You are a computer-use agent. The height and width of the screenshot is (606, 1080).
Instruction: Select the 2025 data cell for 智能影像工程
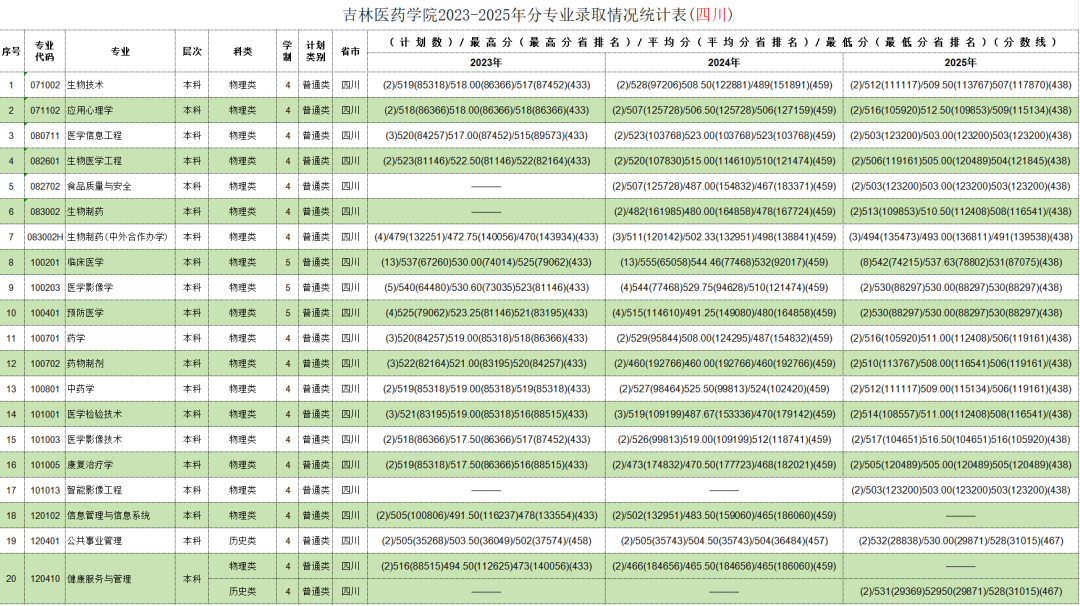pos(961,490)
